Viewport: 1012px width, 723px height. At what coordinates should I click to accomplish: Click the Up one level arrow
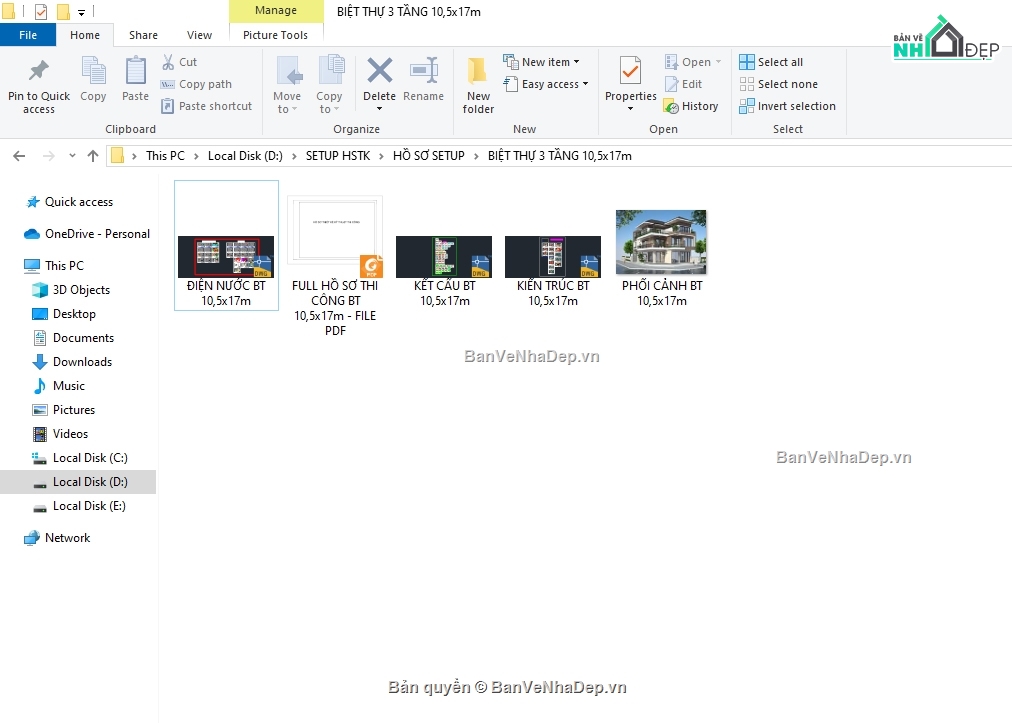click(x=93, y=156)
